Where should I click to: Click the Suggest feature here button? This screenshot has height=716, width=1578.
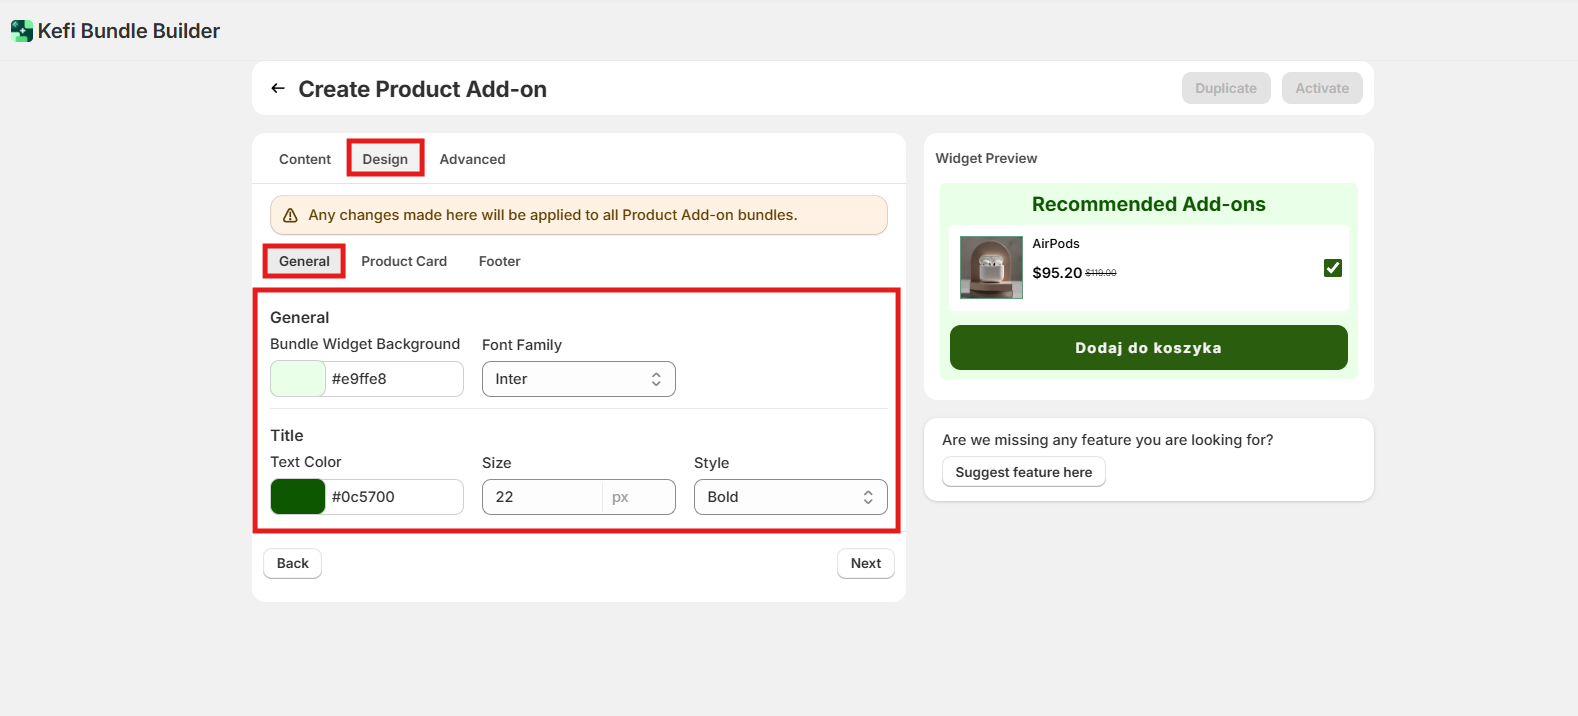coord(1023,472)
